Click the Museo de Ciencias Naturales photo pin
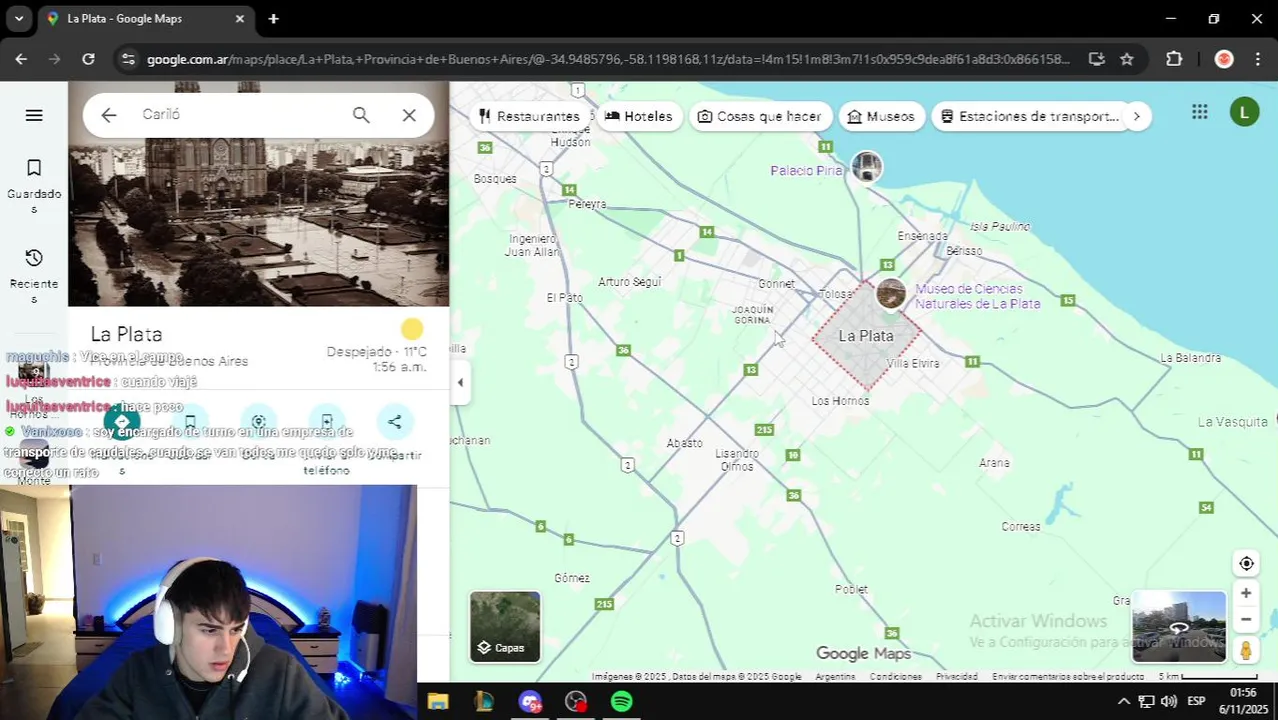The image size is (1278, 720). (891, 295)
